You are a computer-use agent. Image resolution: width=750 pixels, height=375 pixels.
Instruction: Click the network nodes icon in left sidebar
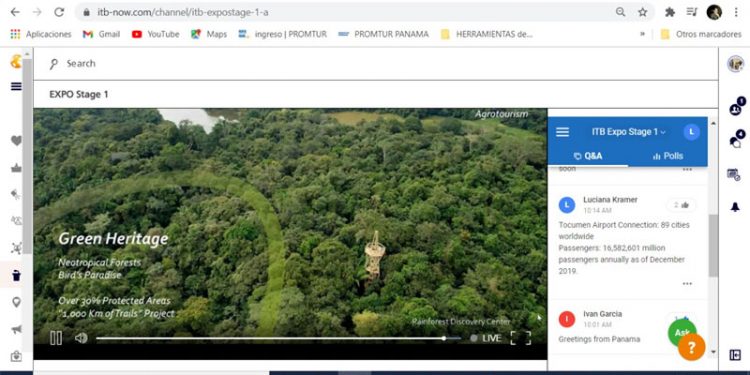16,248
